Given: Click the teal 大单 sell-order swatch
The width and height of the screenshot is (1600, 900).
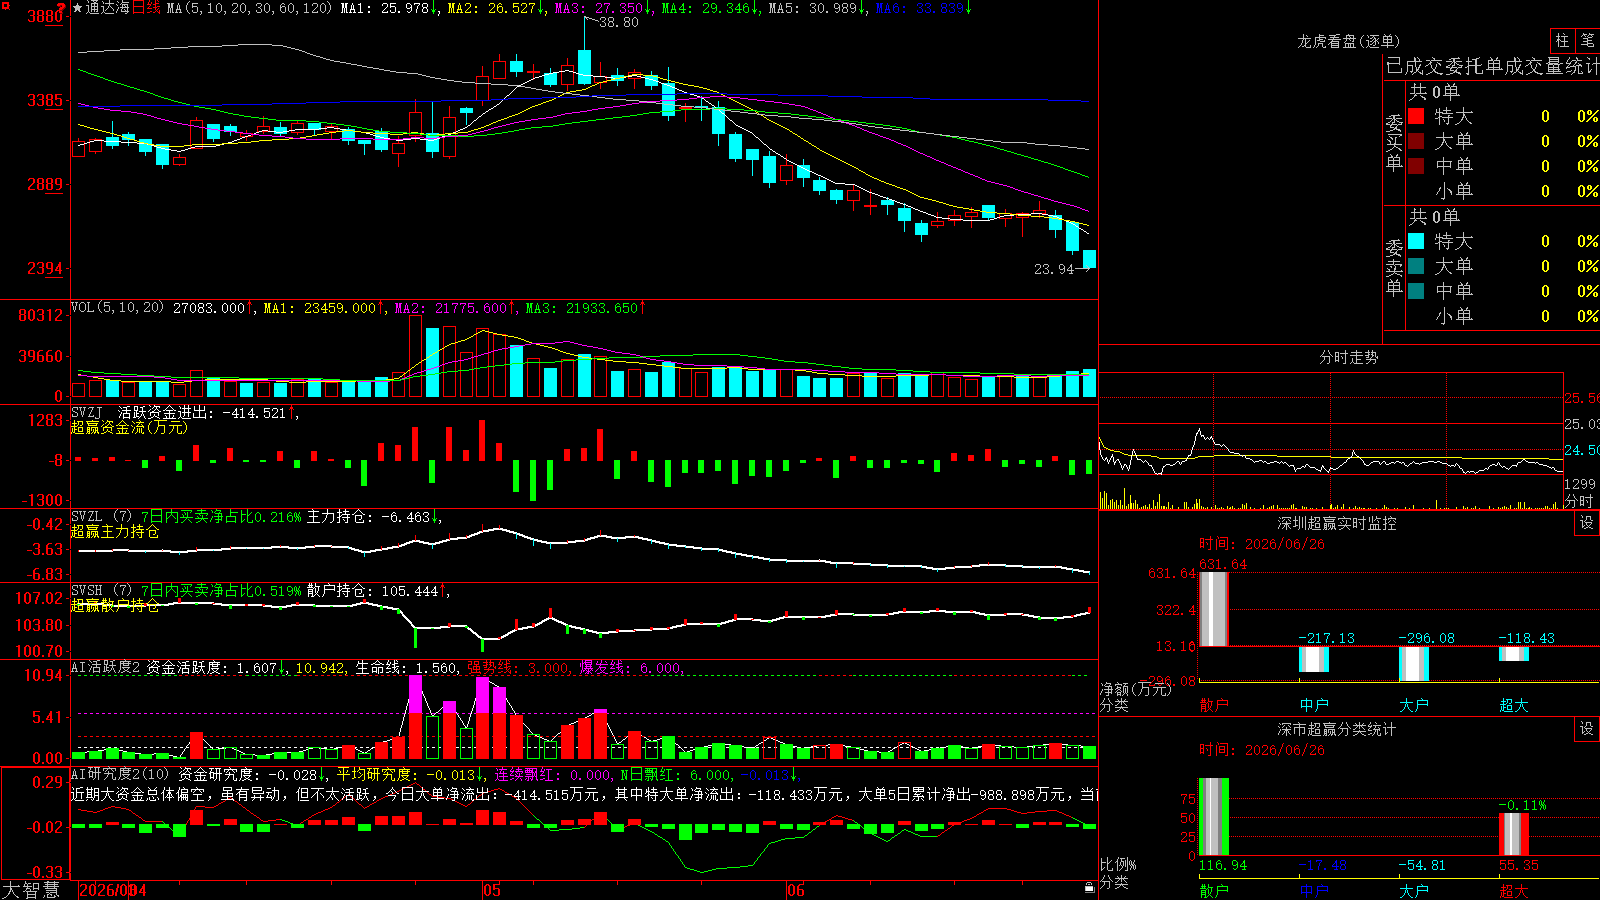Looking at the screenshot, I should point(1416,266).
